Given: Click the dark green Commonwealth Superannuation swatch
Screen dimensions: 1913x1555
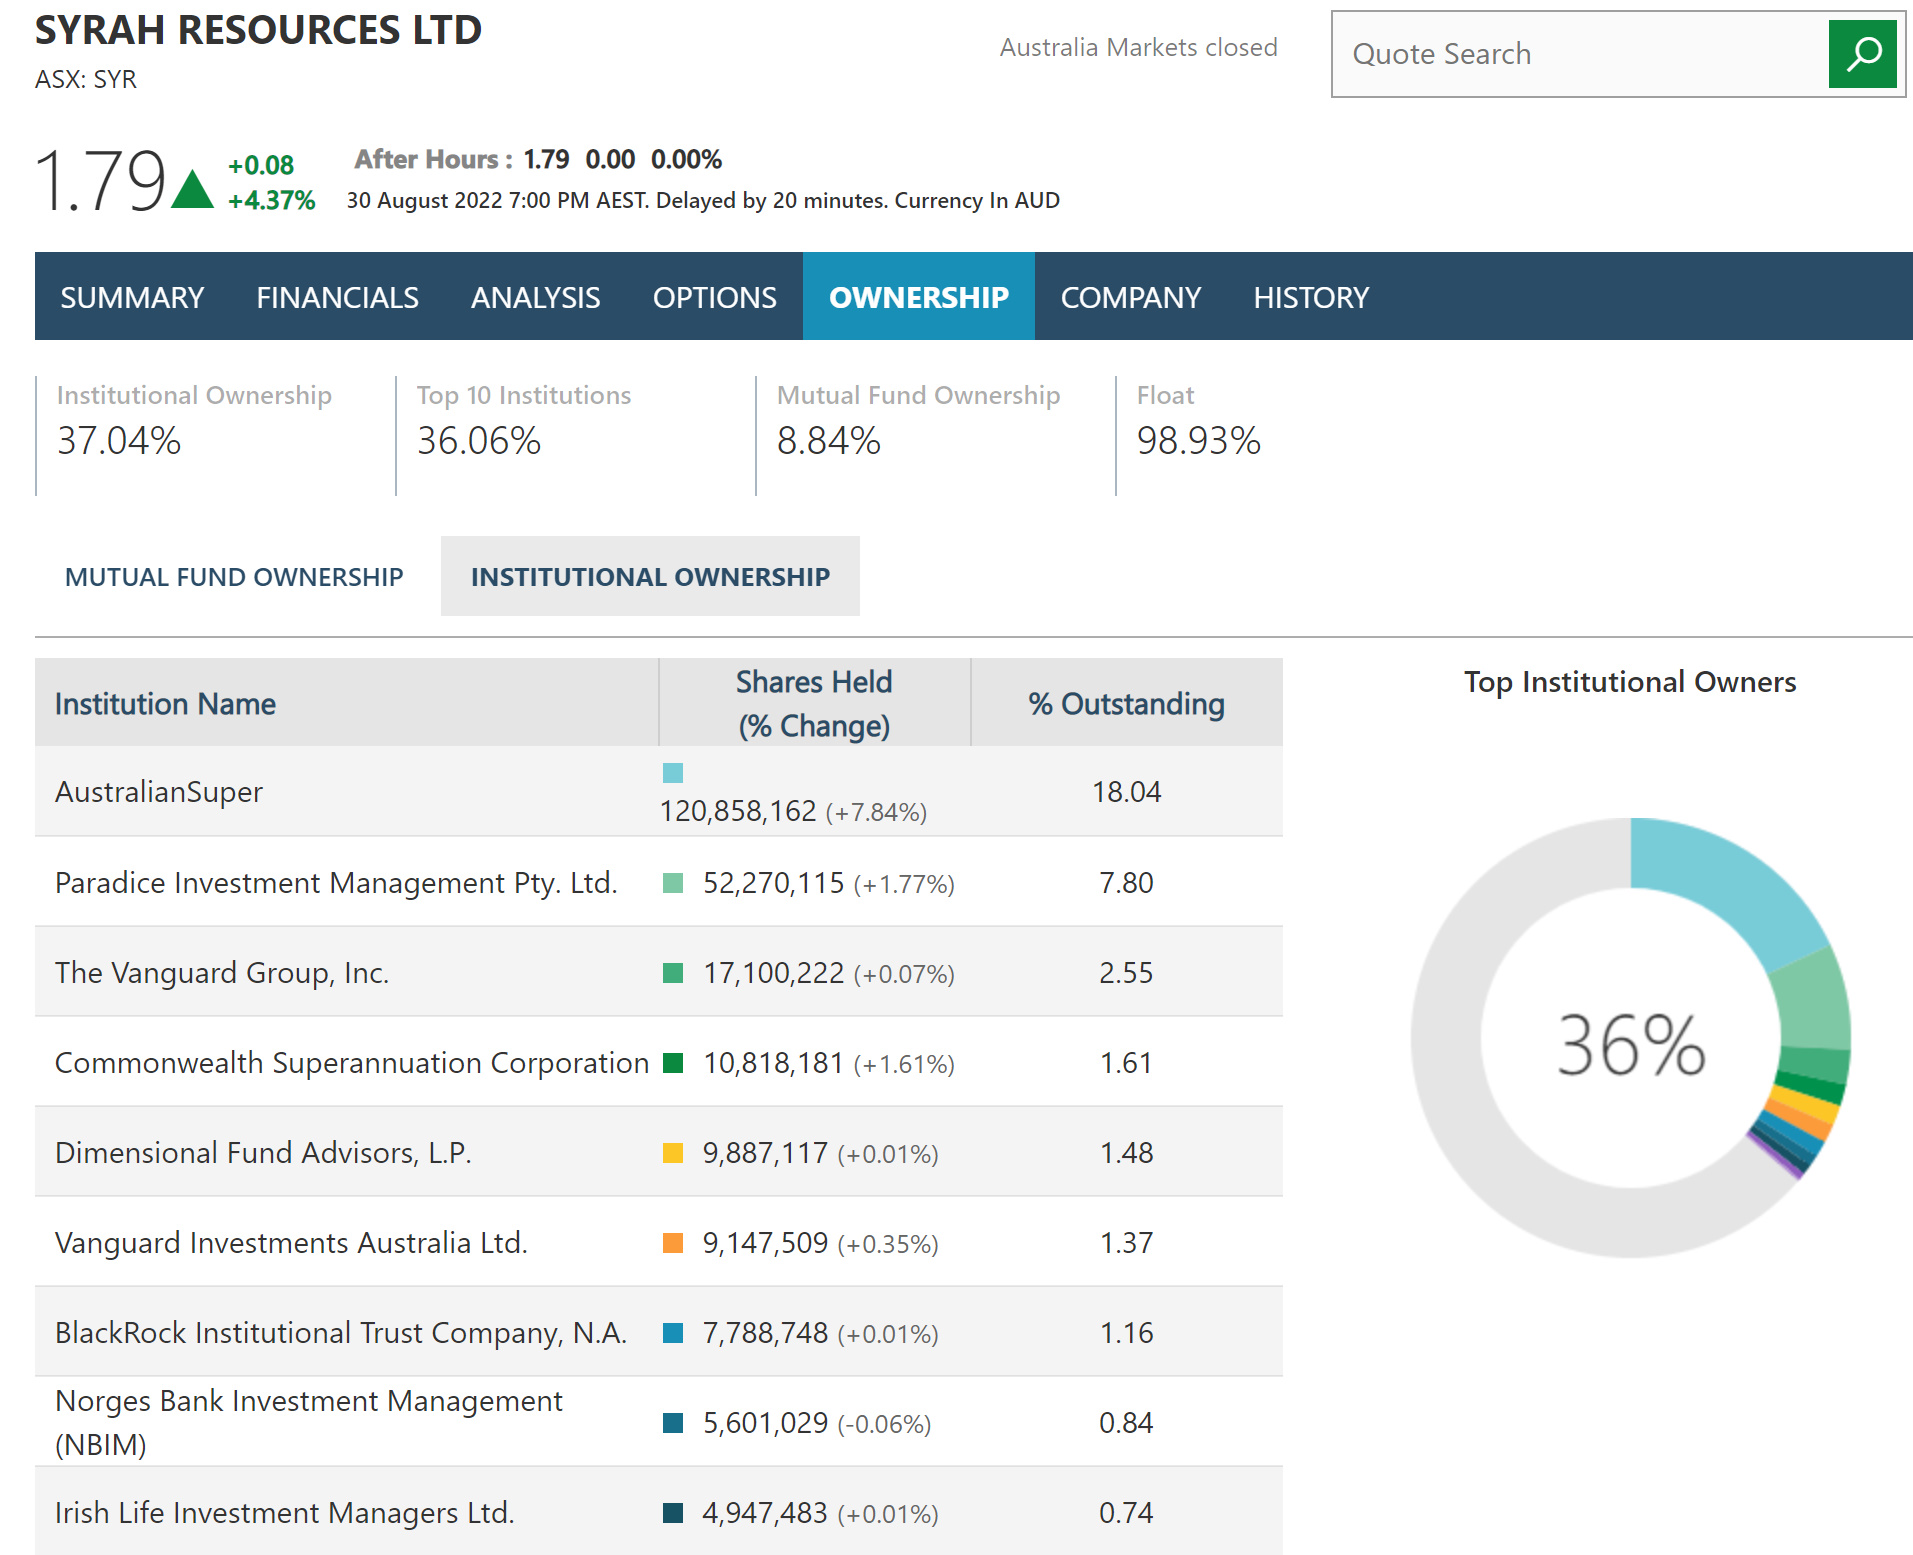Looking at the screenshot, I should tap(672, 1063).
